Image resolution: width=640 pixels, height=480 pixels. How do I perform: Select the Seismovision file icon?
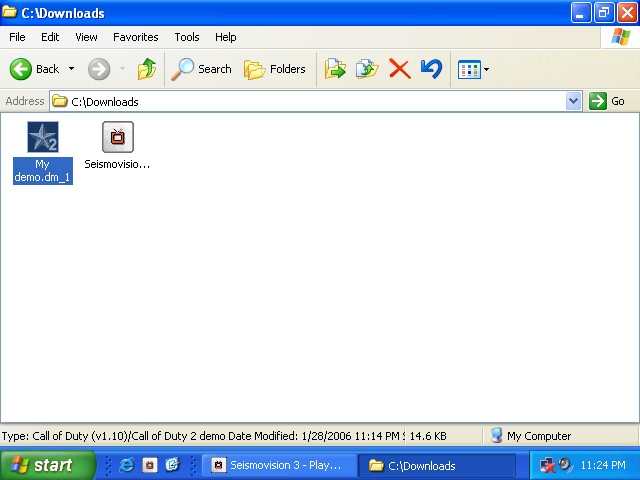click(117, 138)
